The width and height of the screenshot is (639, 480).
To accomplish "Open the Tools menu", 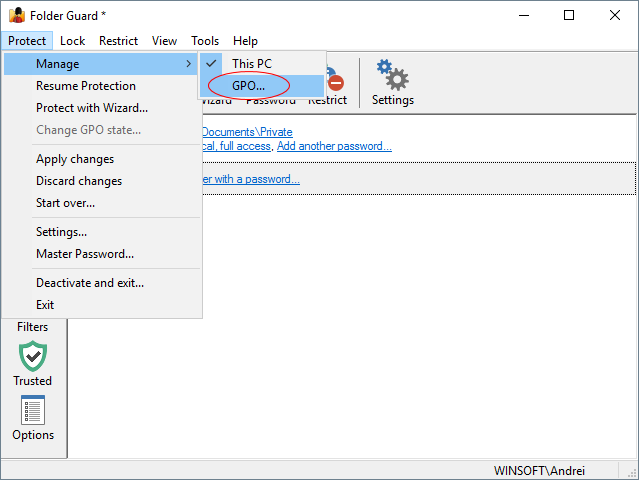I will (205, 41).
